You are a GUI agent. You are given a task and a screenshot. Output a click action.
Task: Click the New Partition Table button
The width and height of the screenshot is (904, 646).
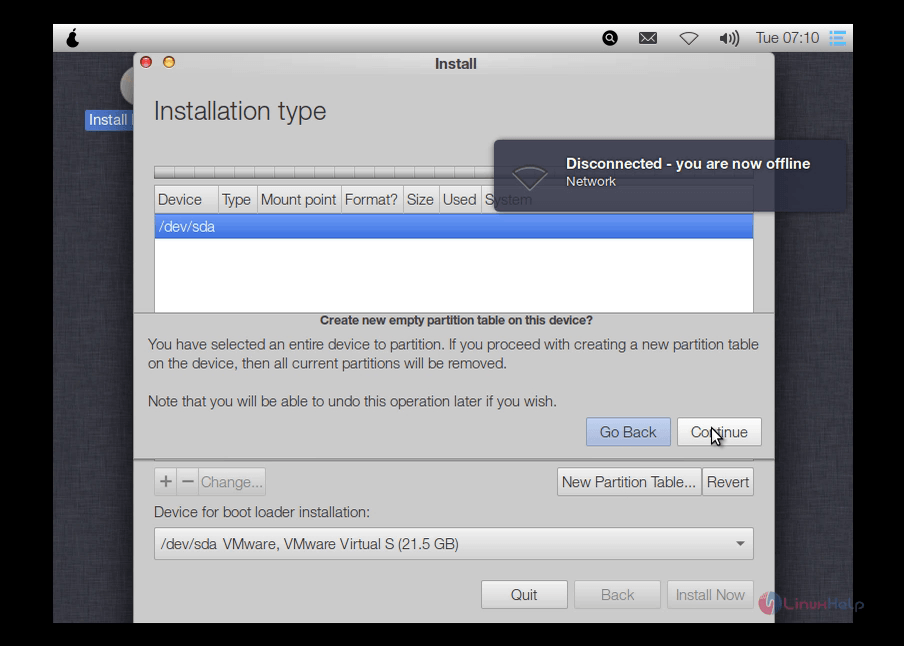tap(628, 481)
